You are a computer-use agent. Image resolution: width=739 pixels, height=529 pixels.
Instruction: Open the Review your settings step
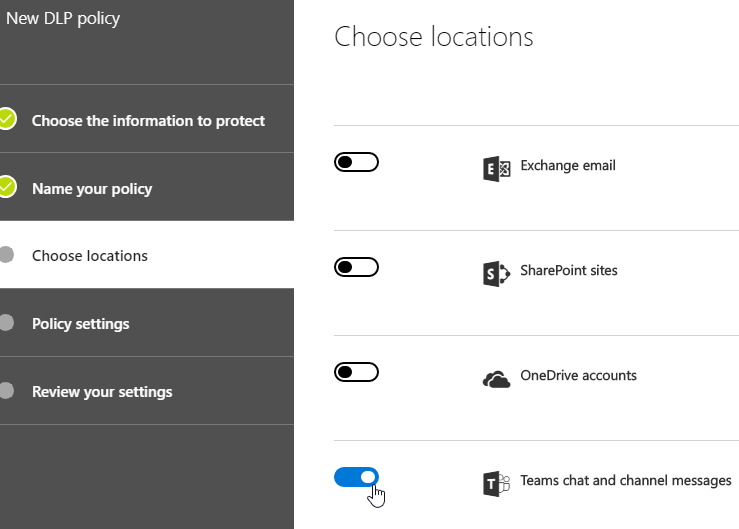(x=102, y=392)
